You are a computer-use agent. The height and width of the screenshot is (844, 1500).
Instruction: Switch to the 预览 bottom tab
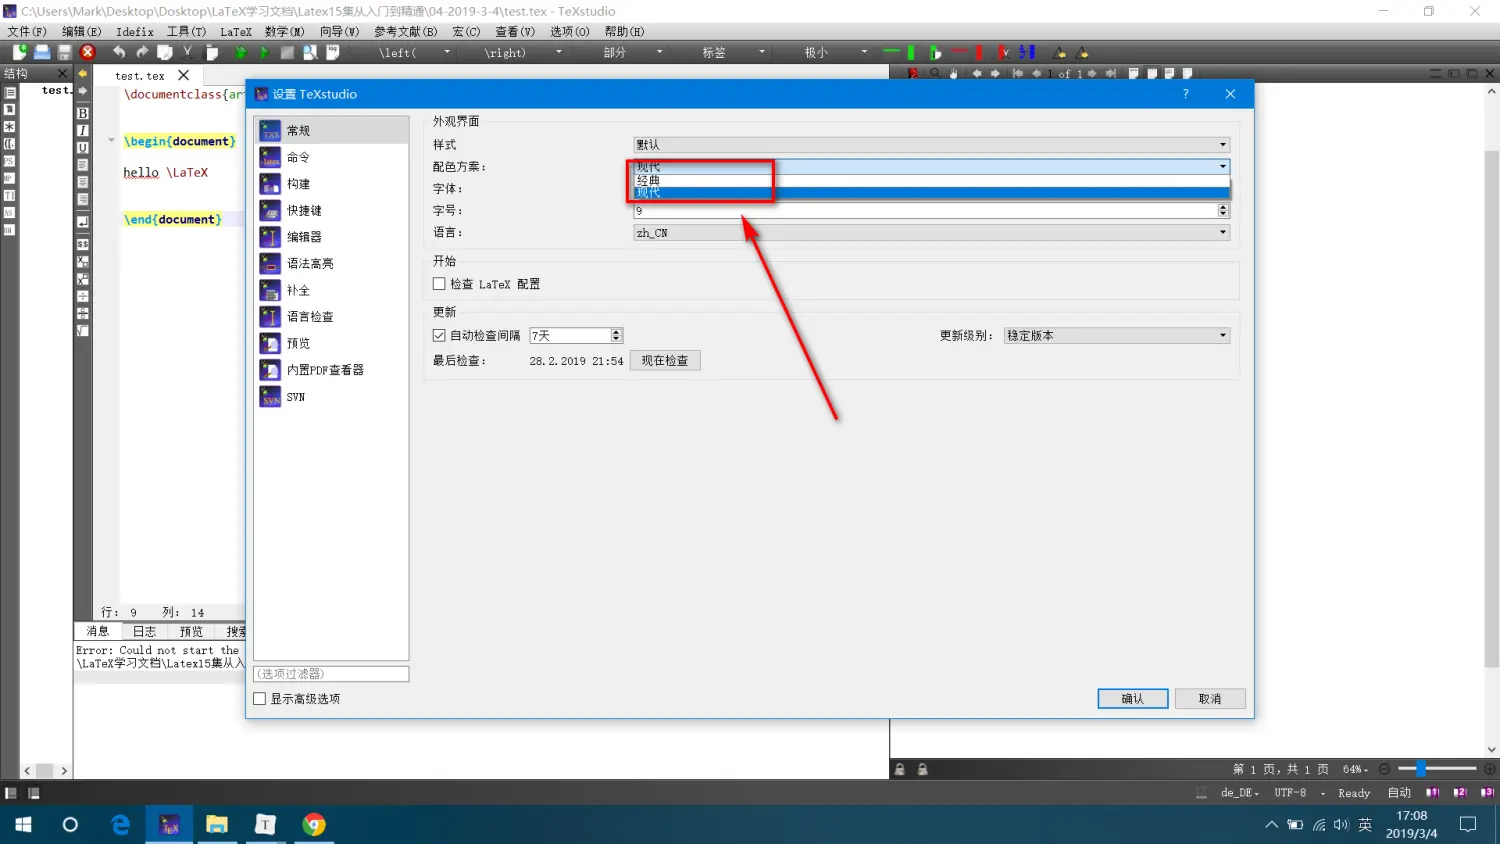click(x=191, y=631)
